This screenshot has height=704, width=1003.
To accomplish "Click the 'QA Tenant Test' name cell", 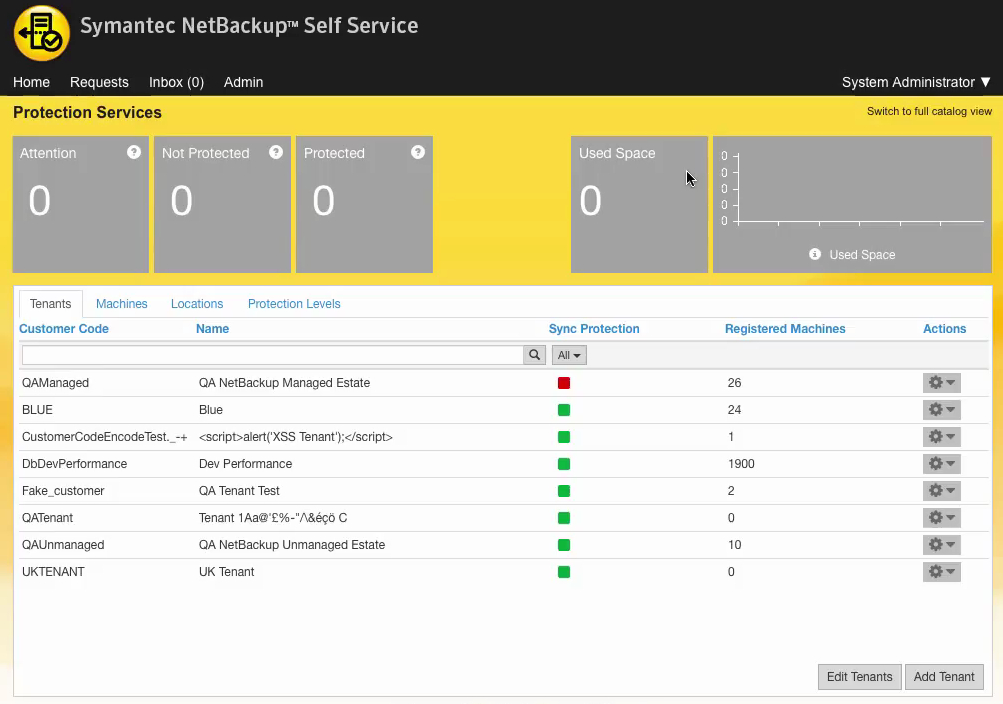I will tap(239, 490).
